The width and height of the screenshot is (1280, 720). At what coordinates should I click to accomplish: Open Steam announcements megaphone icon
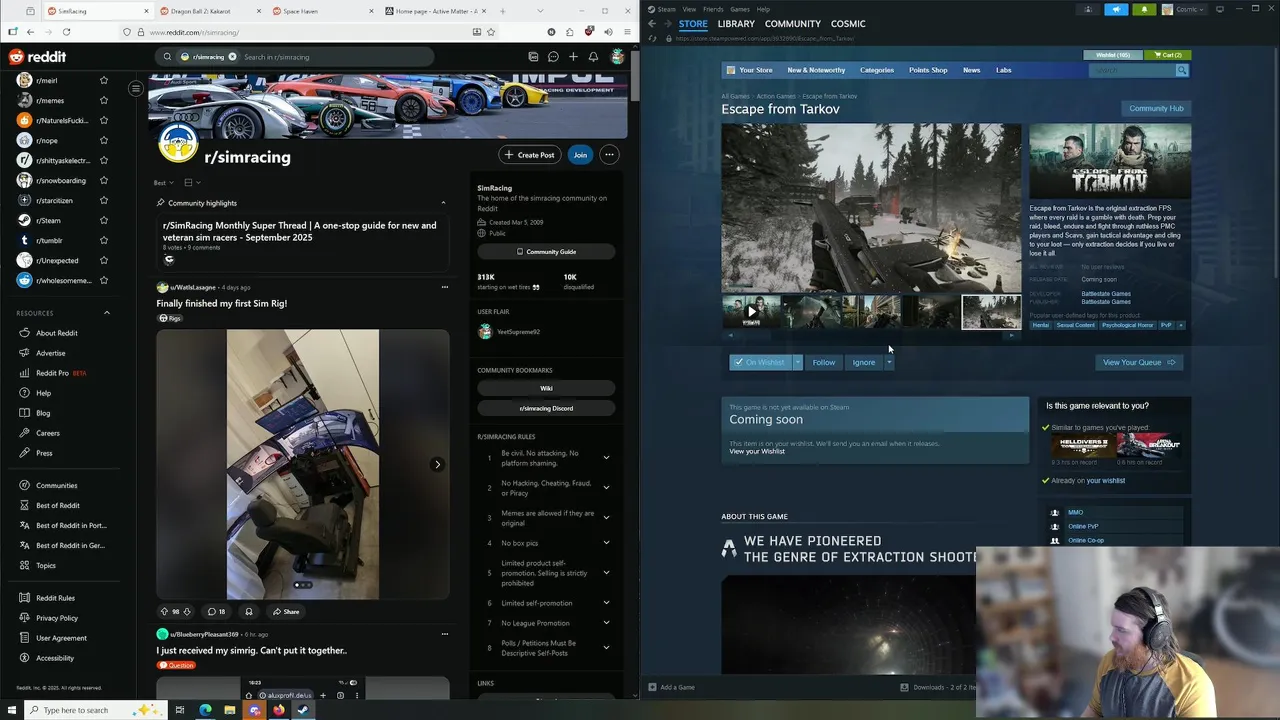pyautogui.click(x=1116, y=9)
